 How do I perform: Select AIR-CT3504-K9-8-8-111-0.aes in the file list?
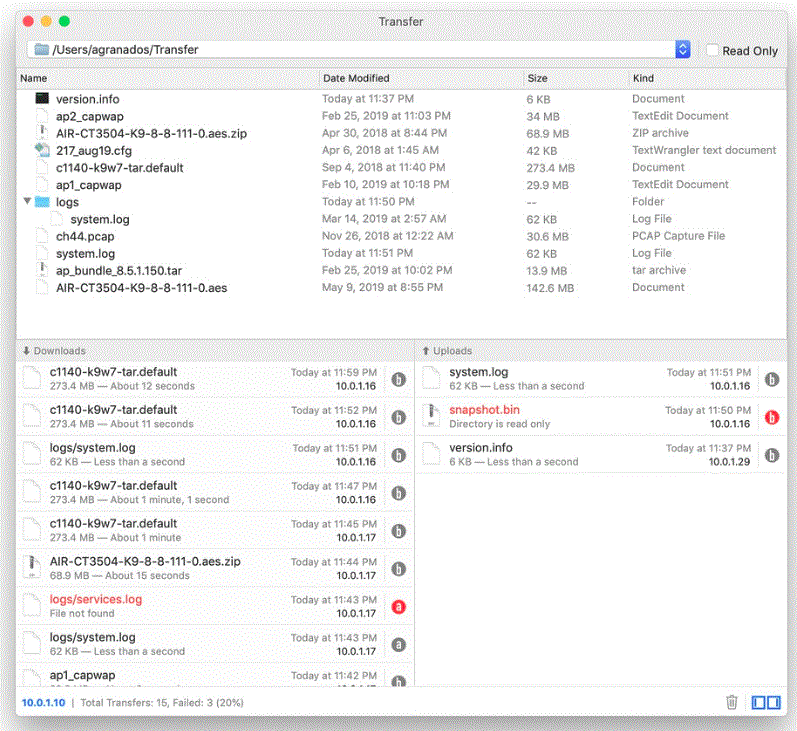click(x=141, y=288)
